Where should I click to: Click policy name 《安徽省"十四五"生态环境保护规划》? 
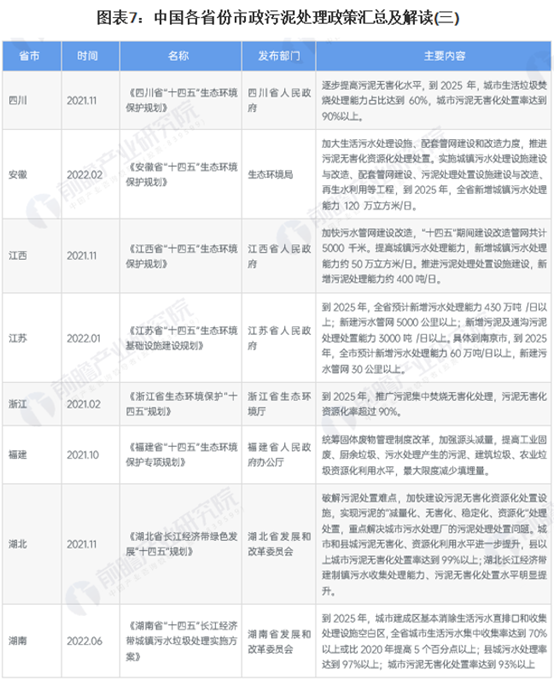[181, 175]
